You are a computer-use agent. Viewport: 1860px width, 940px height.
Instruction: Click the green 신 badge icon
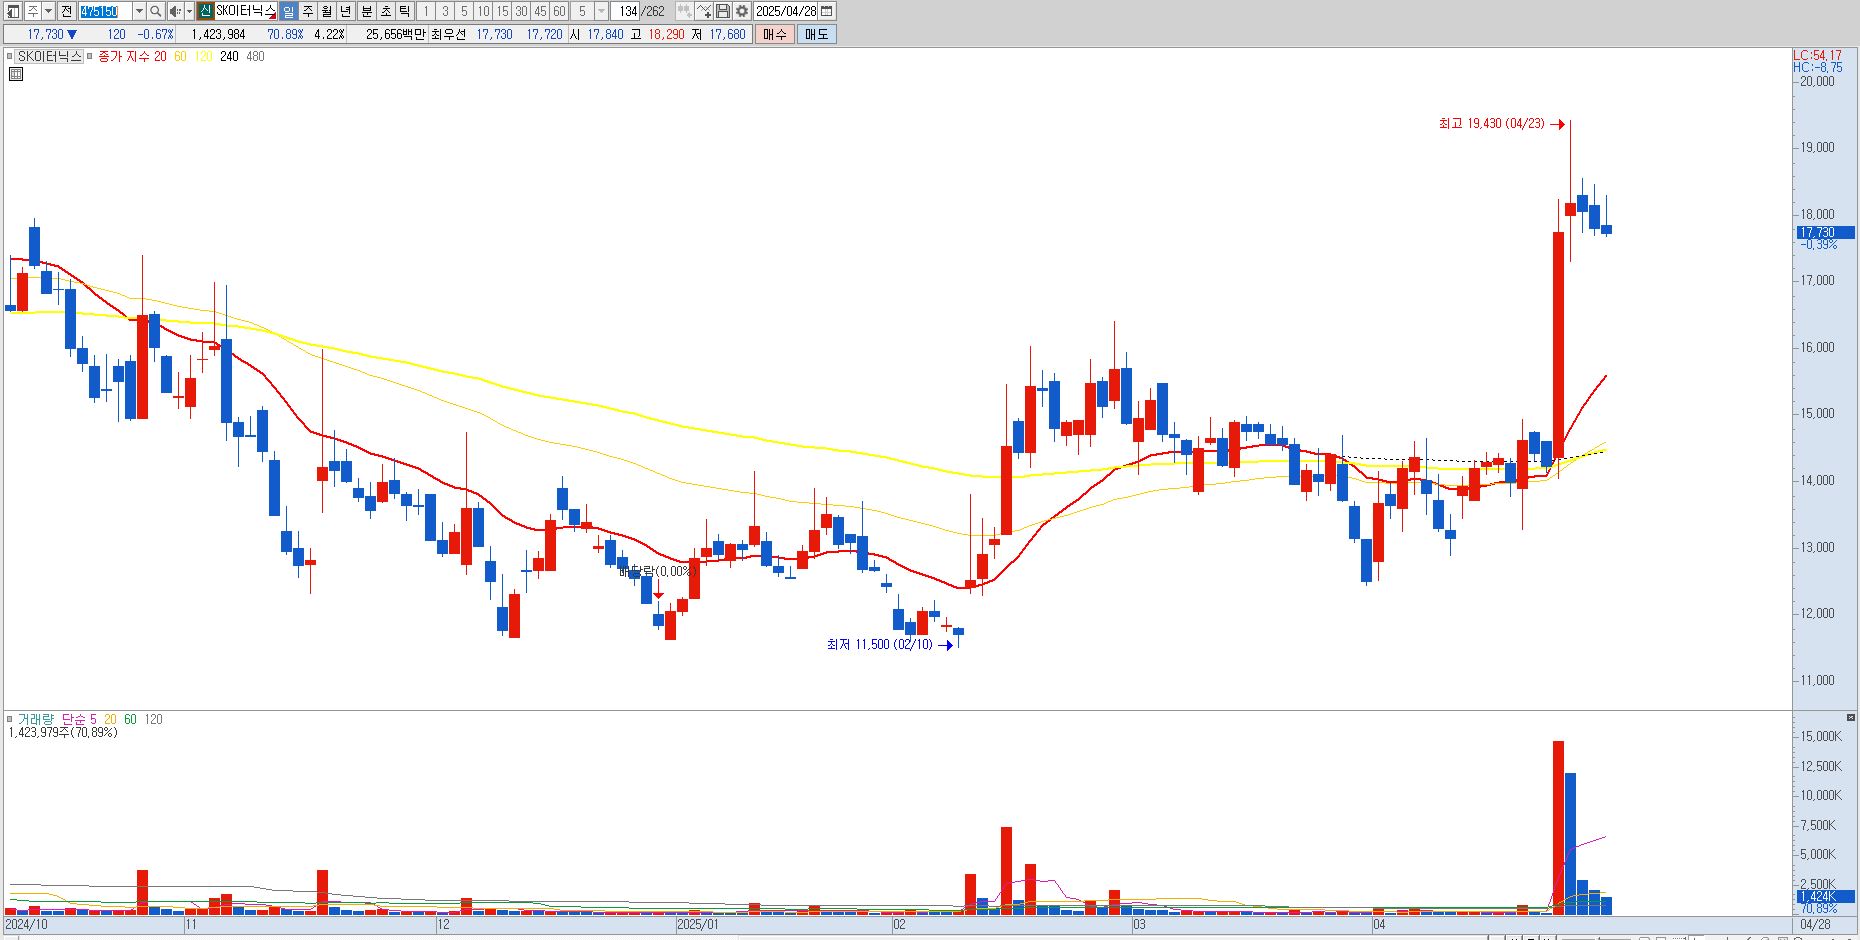click(x=205, y=11)
